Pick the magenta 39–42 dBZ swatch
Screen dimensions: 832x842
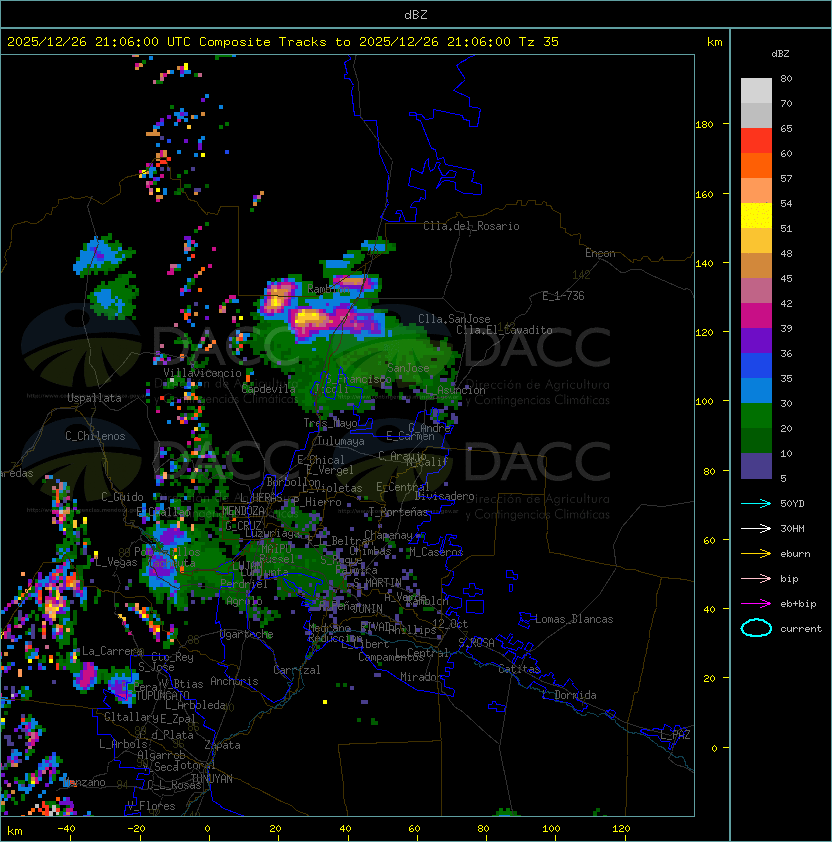coord(756,316)
